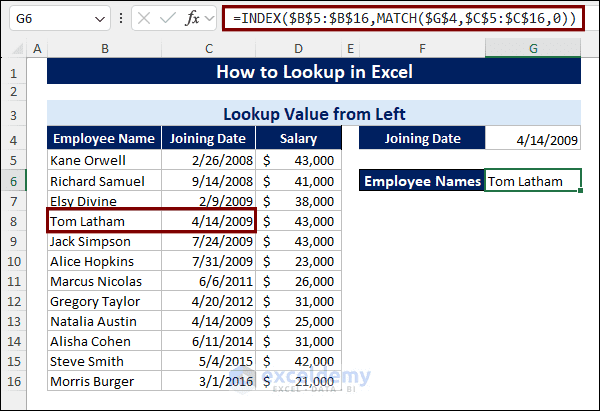Select the 'Jack Simpson' cell

coord(104,241)
